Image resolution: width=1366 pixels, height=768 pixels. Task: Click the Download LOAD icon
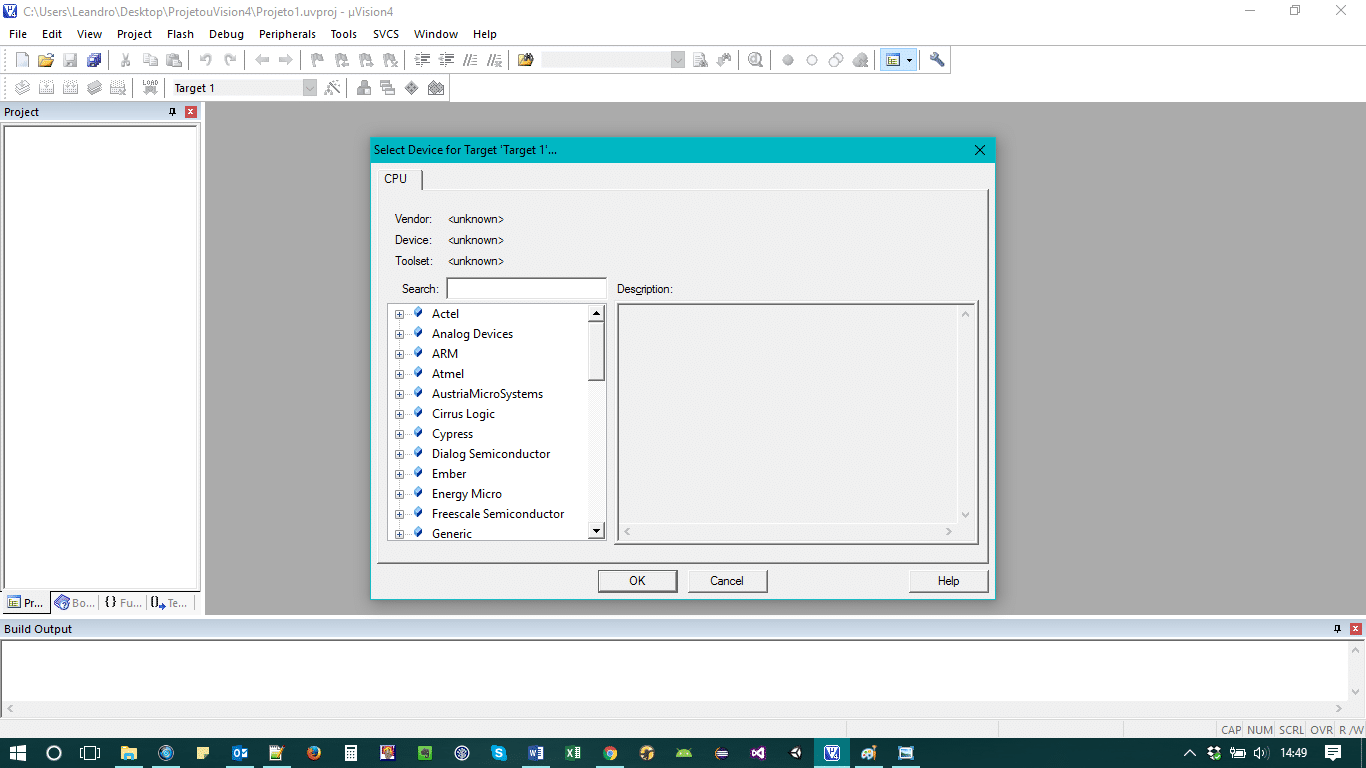(150, 88)
